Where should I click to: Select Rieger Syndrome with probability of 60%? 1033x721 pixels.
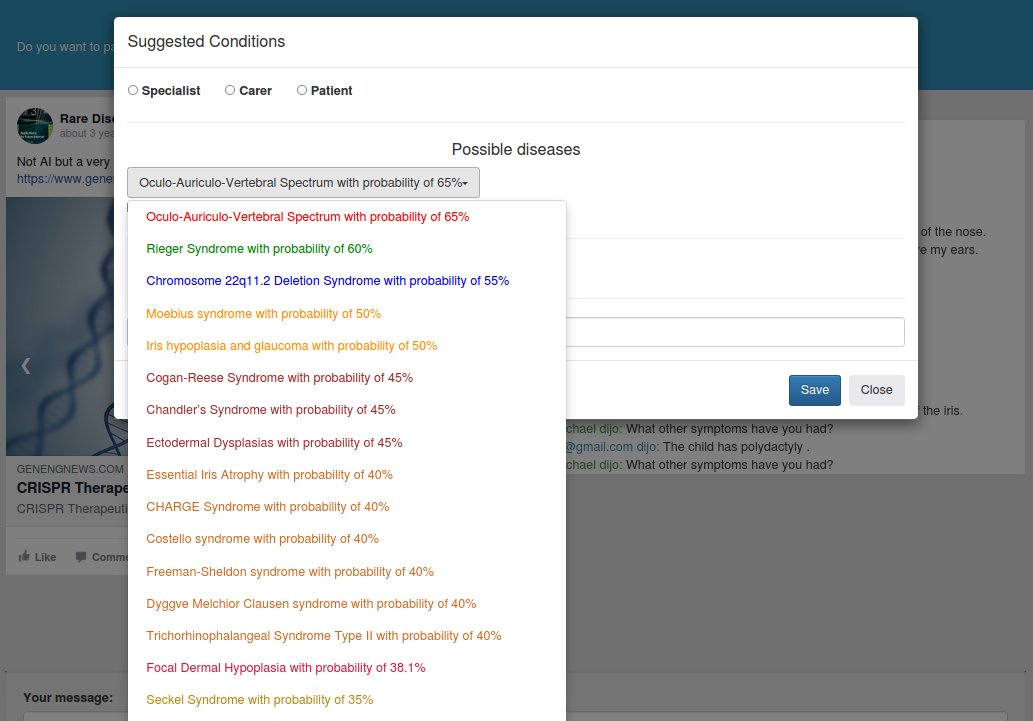(259, 248)
